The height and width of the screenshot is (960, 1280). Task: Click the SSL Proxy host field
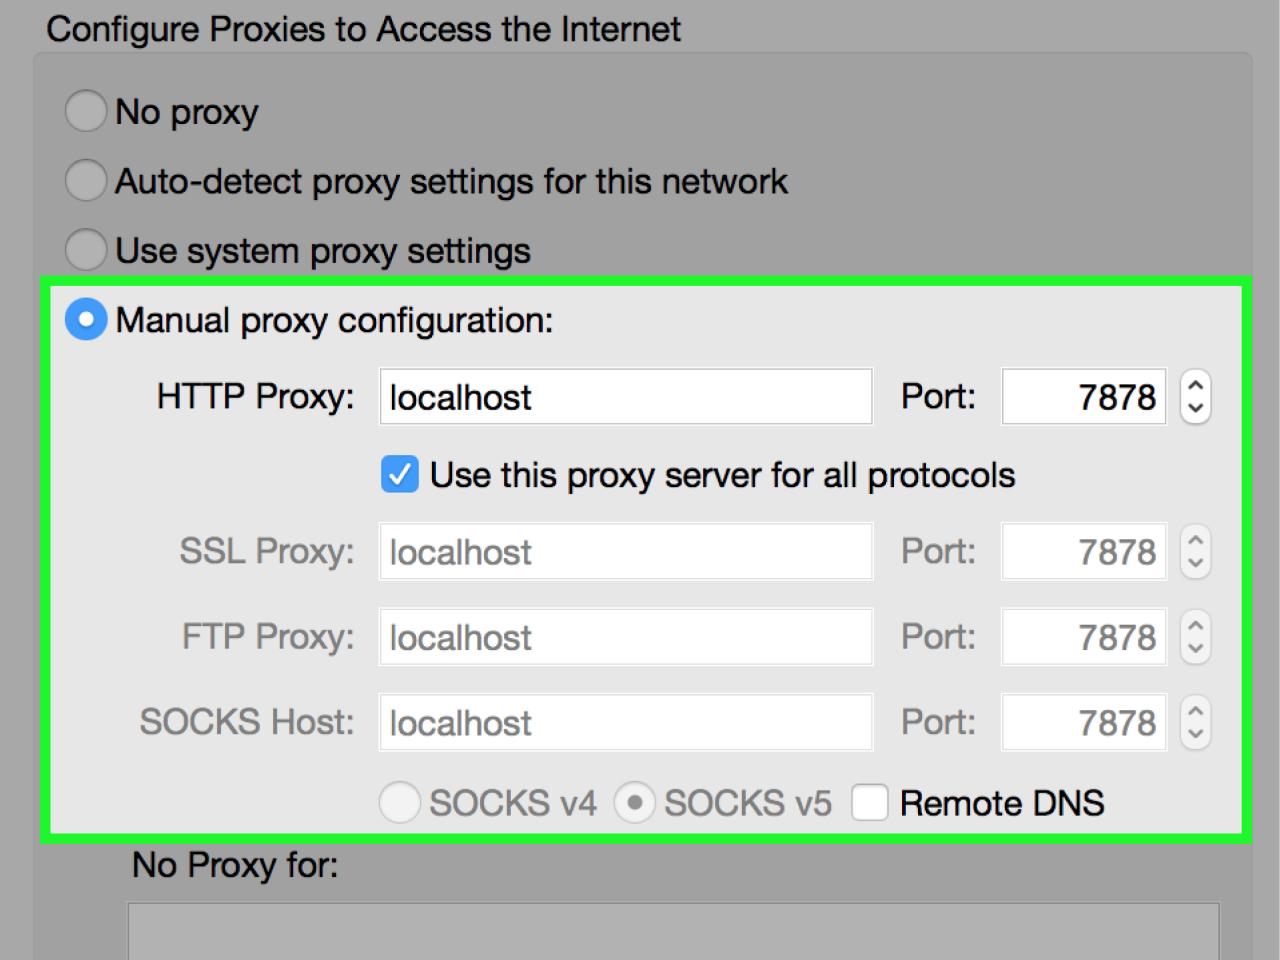pyautogui.click(x=625, y=552)
